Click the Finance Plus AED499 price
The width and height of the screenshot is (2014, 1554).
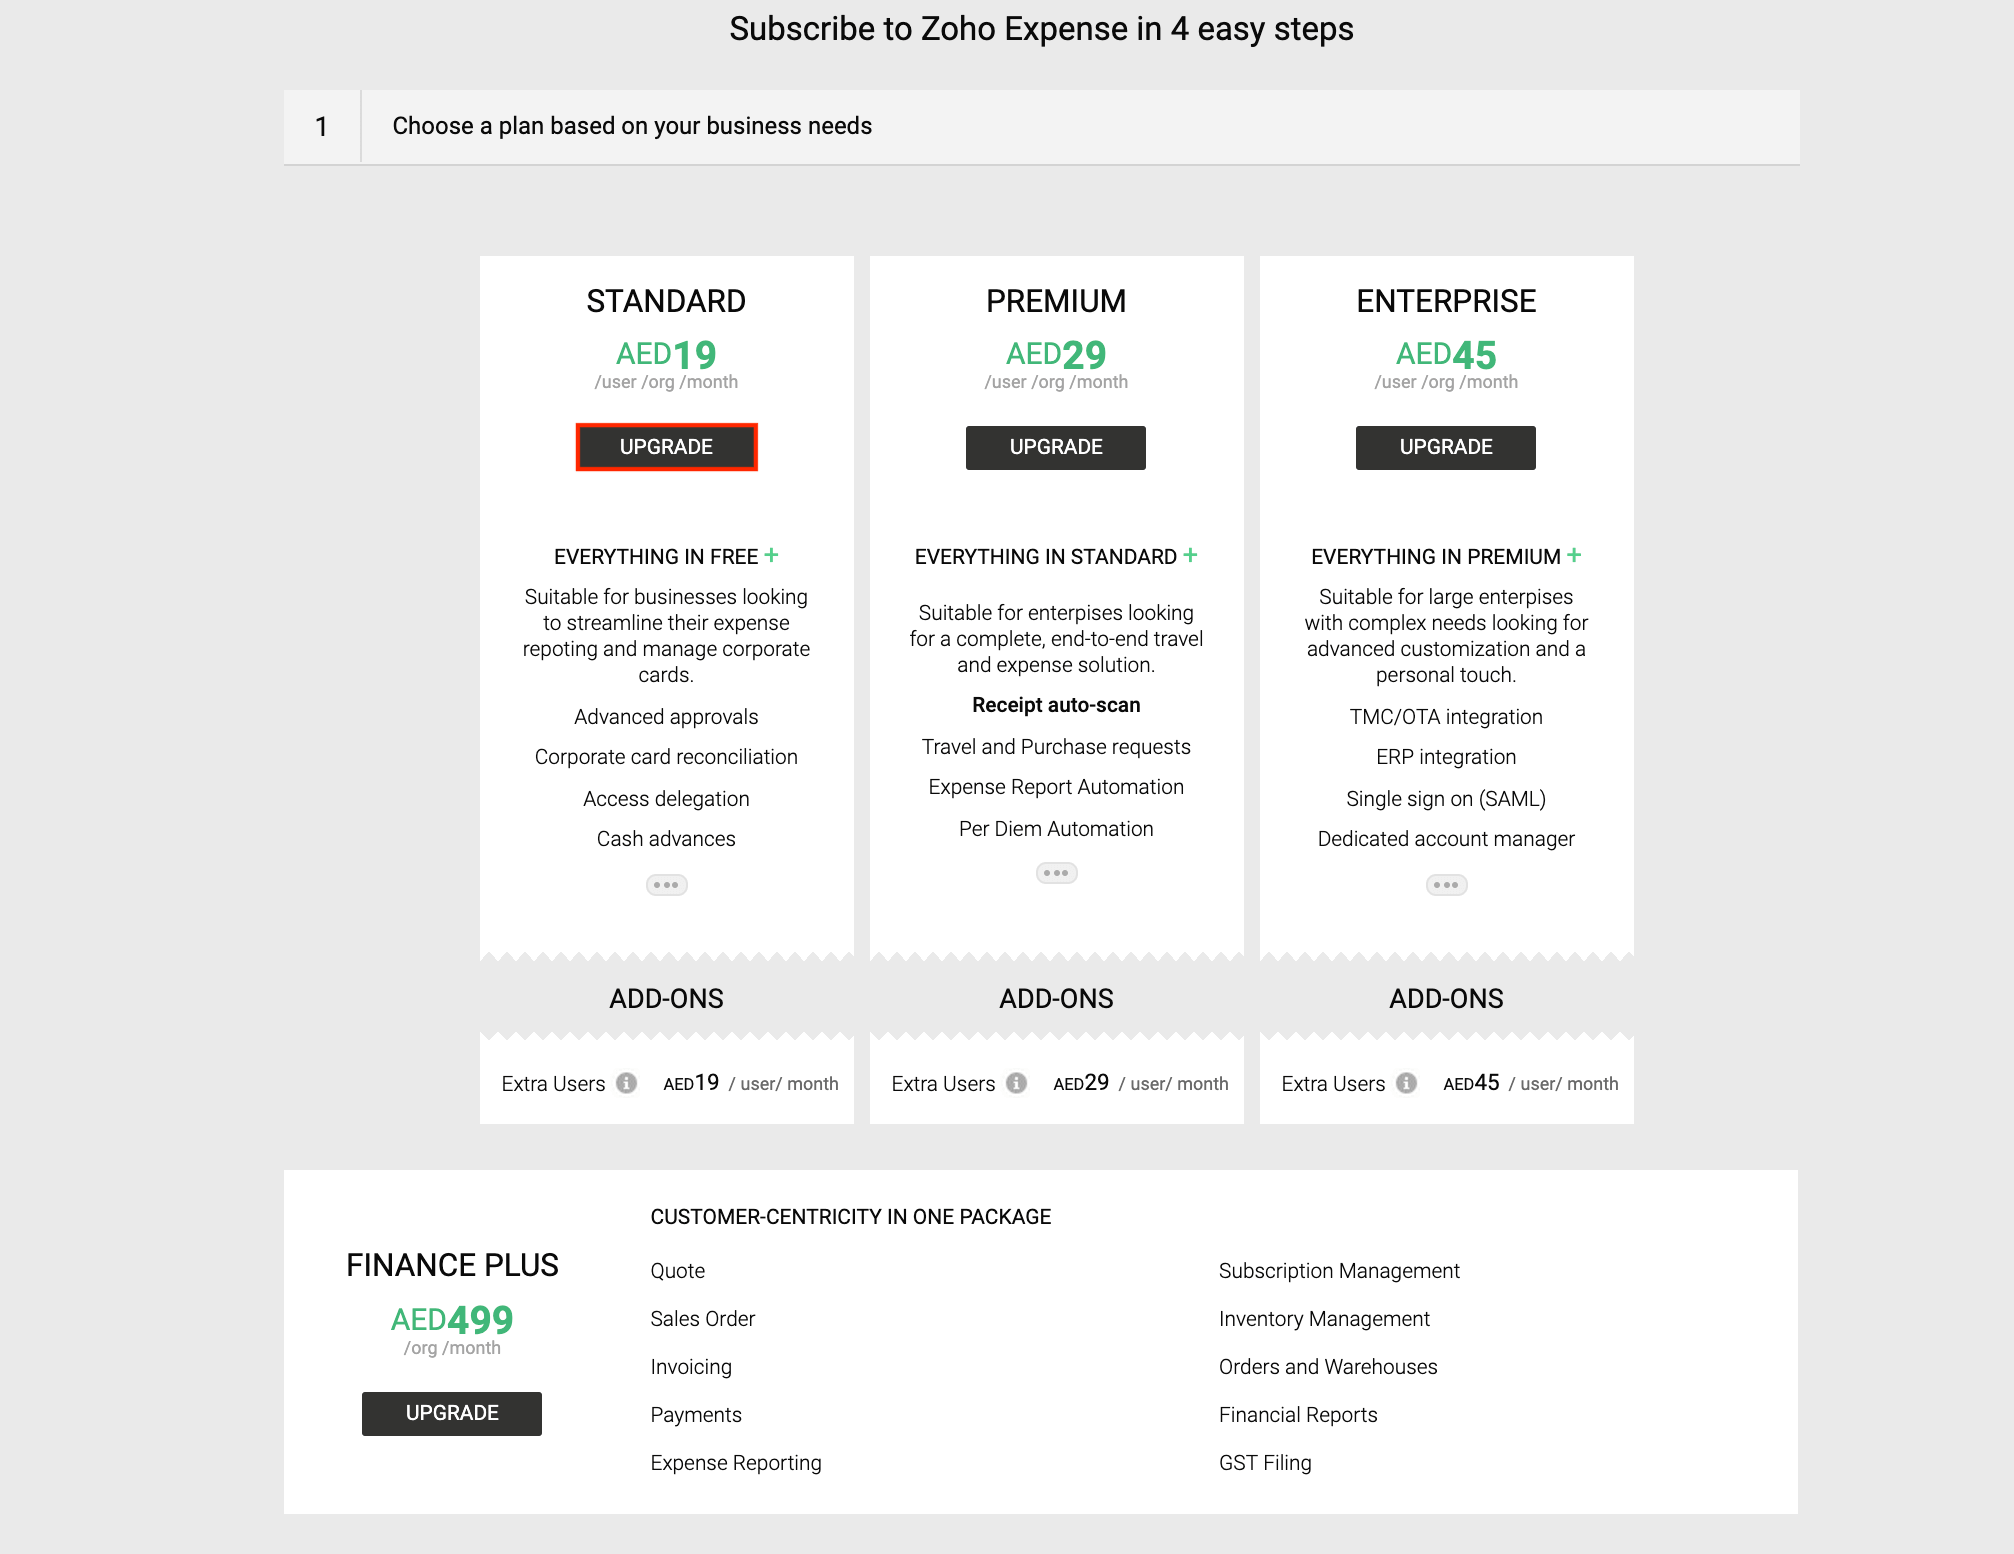tap(452, 1320)
